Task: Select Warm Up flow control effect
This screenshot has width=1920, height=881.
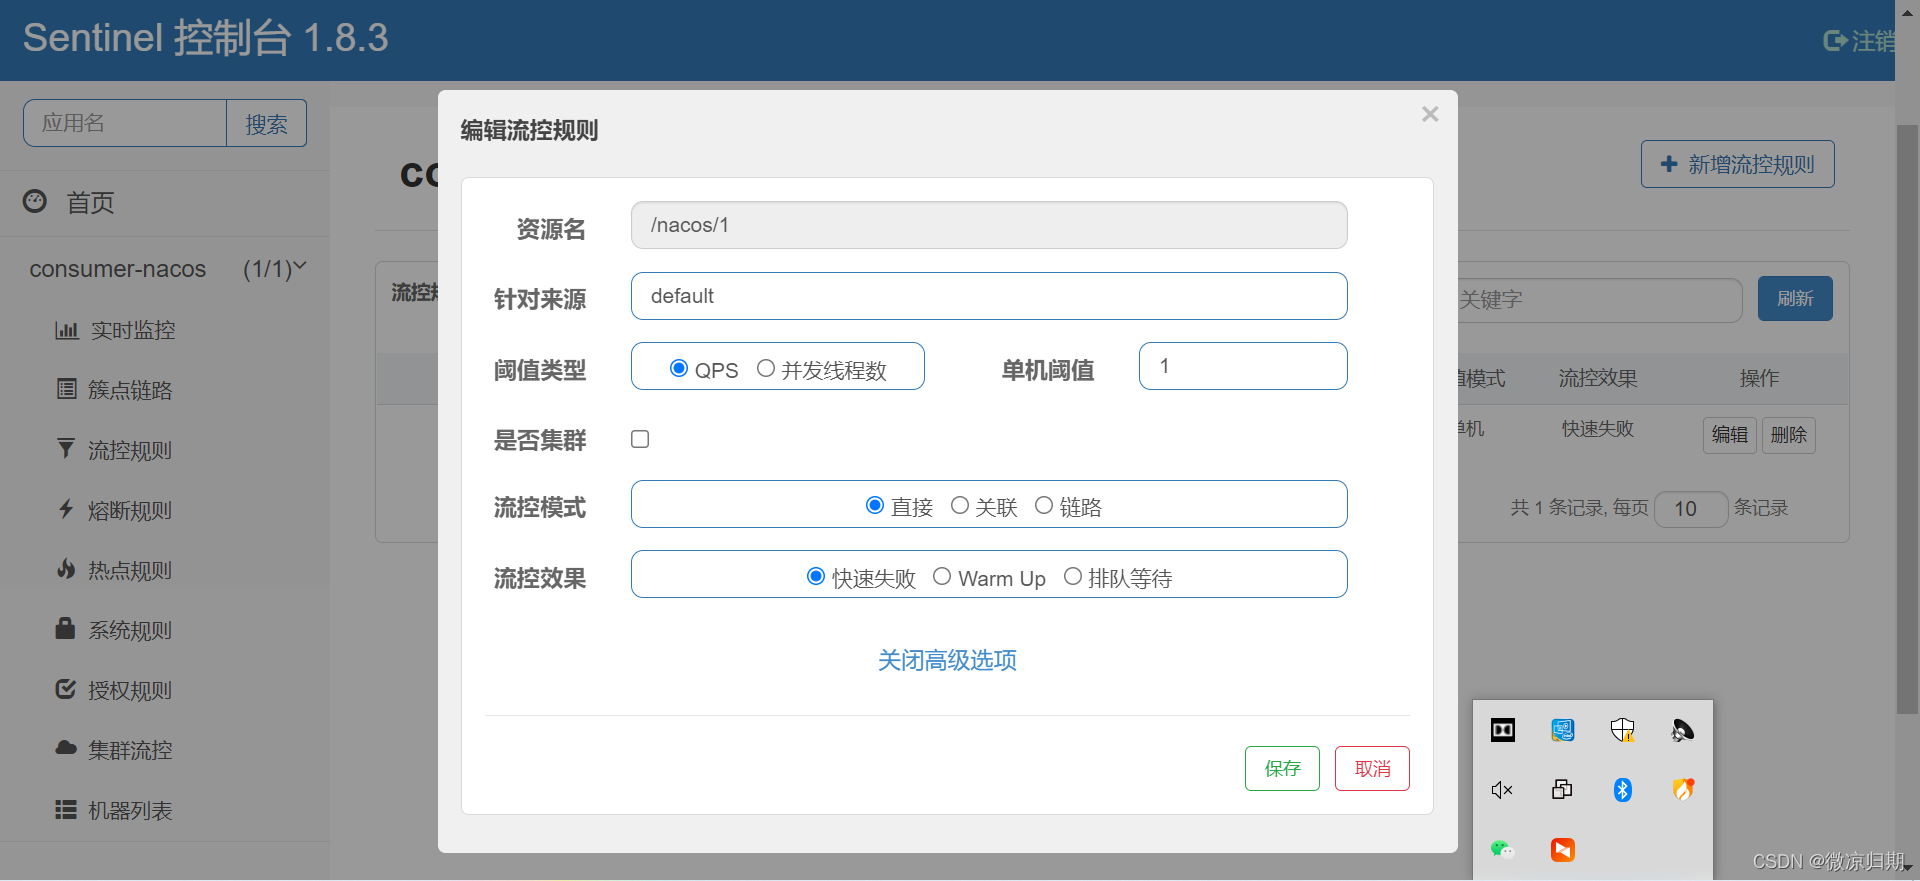Action: point(942,576)
